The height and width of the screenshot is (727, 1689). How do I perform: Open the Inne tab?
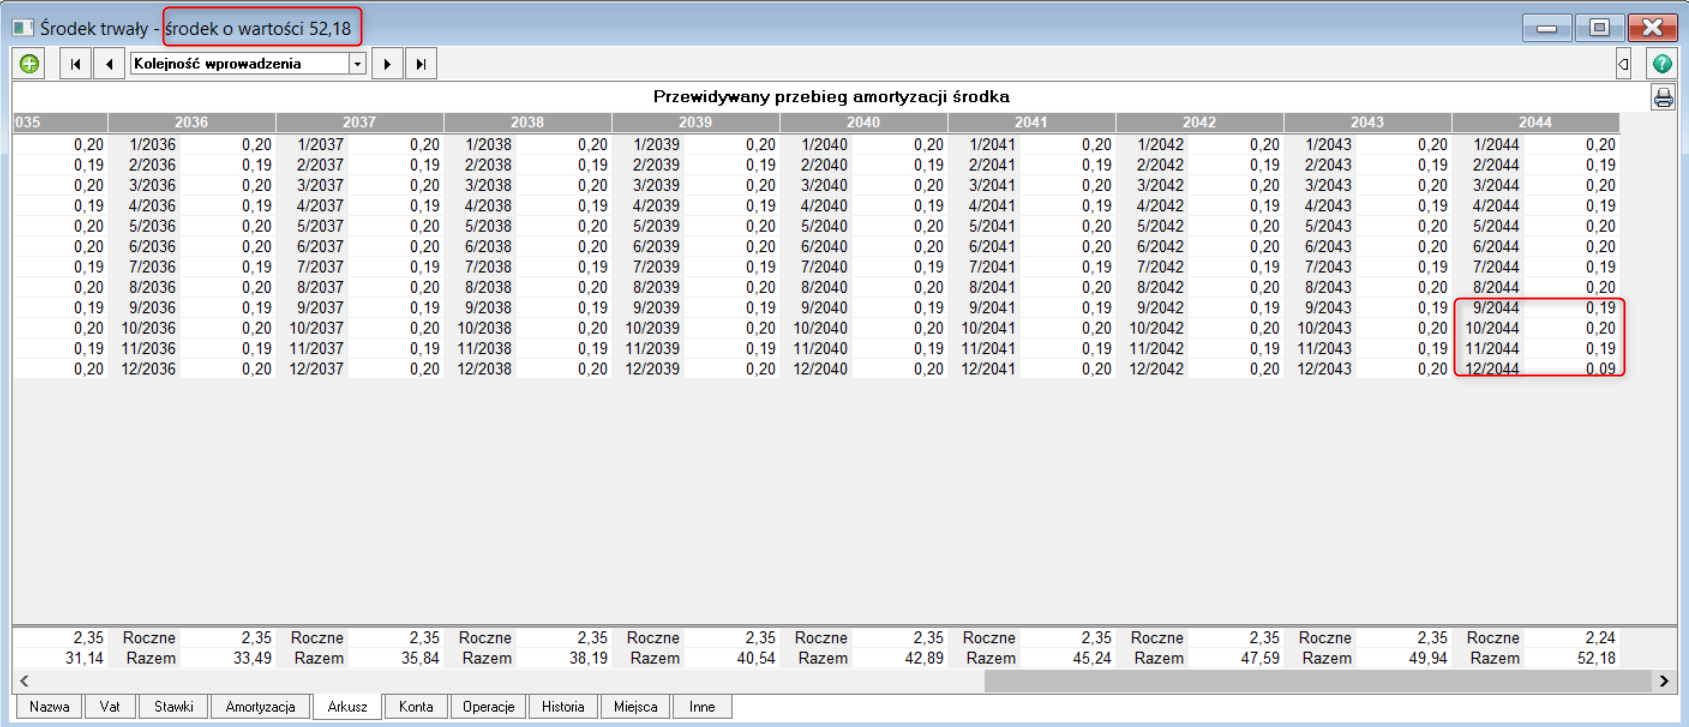pyautogui.click(x=702, y=707)
